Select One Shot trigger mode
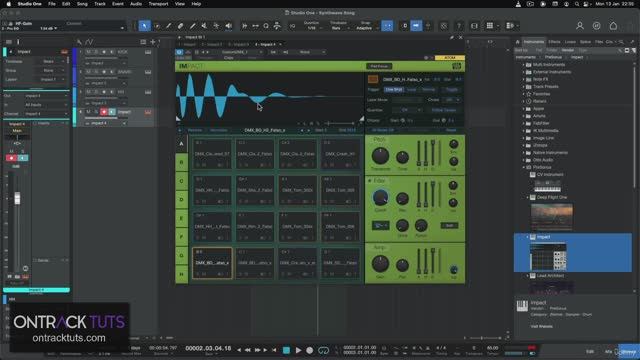The height and width of the screenshot is (360, 640). coord(394,89)
